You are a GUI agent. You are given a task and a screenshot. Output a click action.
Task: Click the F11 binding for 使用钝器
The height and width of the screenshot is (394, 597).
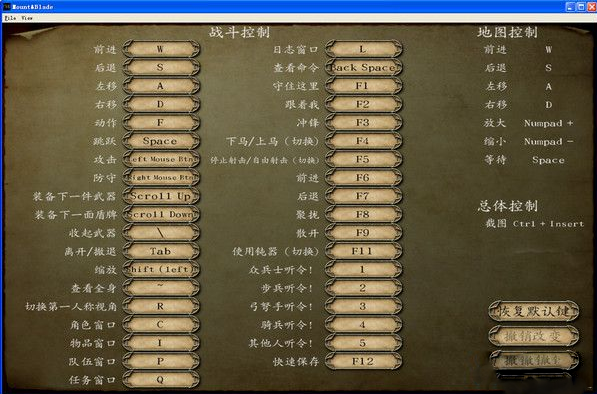click(363, 251)
